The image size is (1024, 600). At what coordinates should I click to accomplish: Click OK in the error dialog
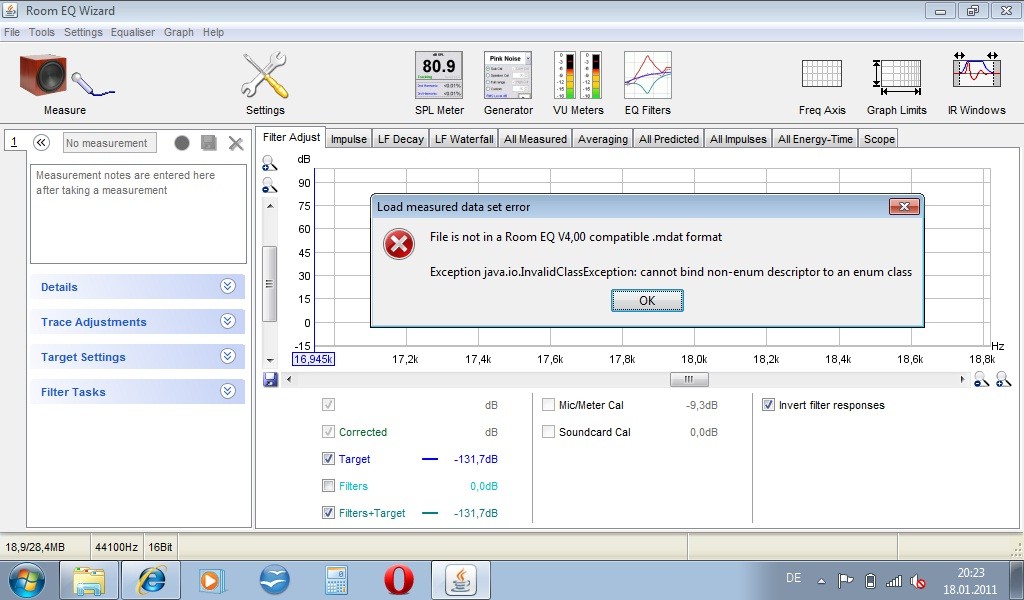click(x=647, y=300)
